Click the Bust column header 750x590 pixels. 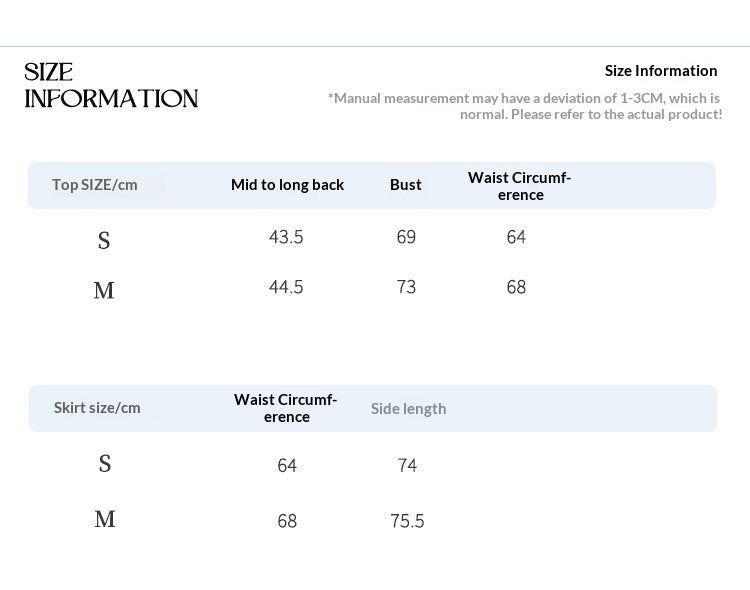406,185
